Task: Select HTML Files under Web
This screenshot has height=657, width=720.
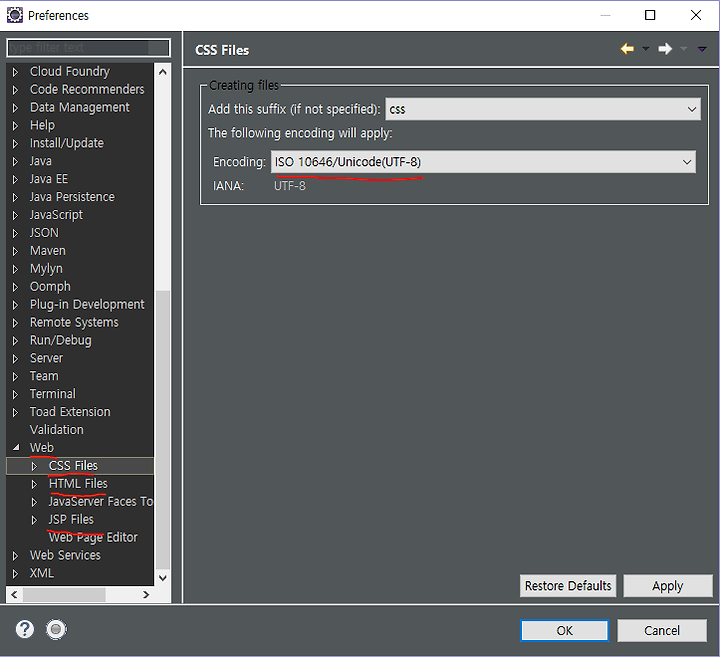Action: (78, 483)
